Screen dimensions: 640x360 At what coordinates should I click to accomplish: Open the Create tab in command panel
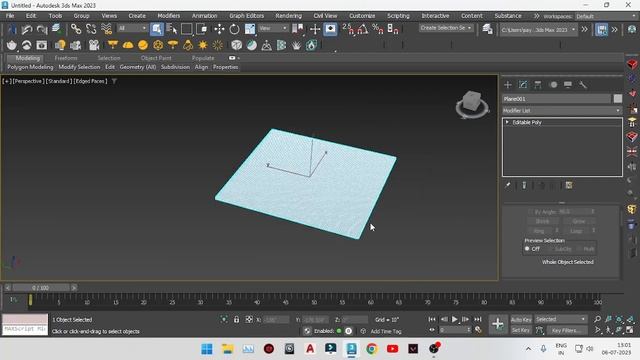click(508, 84)
